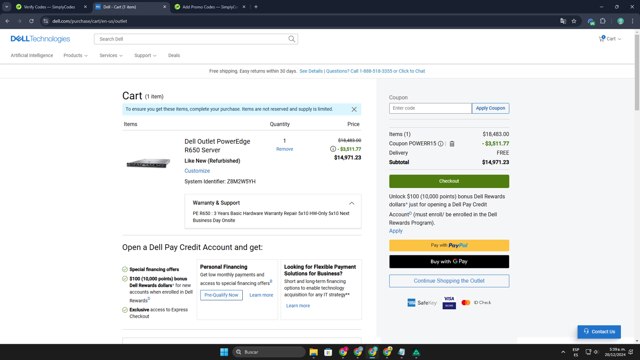Screen dimensions: 640x360
Task: Click the ESP language indicator in system tray
Action: (x=576, y=352)
